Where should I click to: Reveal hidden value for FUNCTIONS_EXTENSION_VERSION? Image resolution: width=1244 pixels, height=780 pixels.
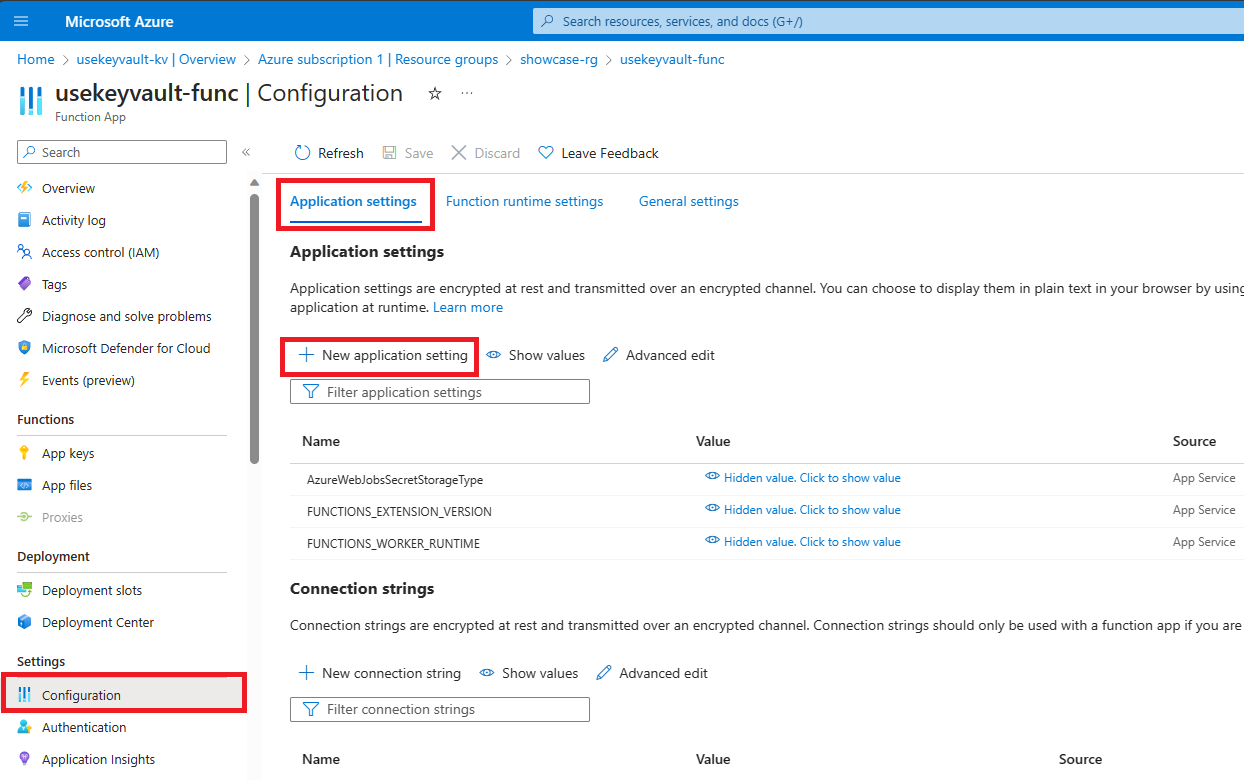tap(803, 510)
